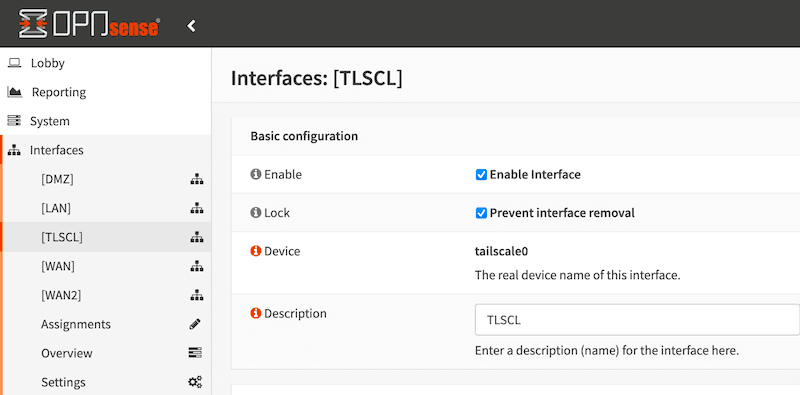
Task: Click the network icon beside [LAN]
Action: pos(196,208)
